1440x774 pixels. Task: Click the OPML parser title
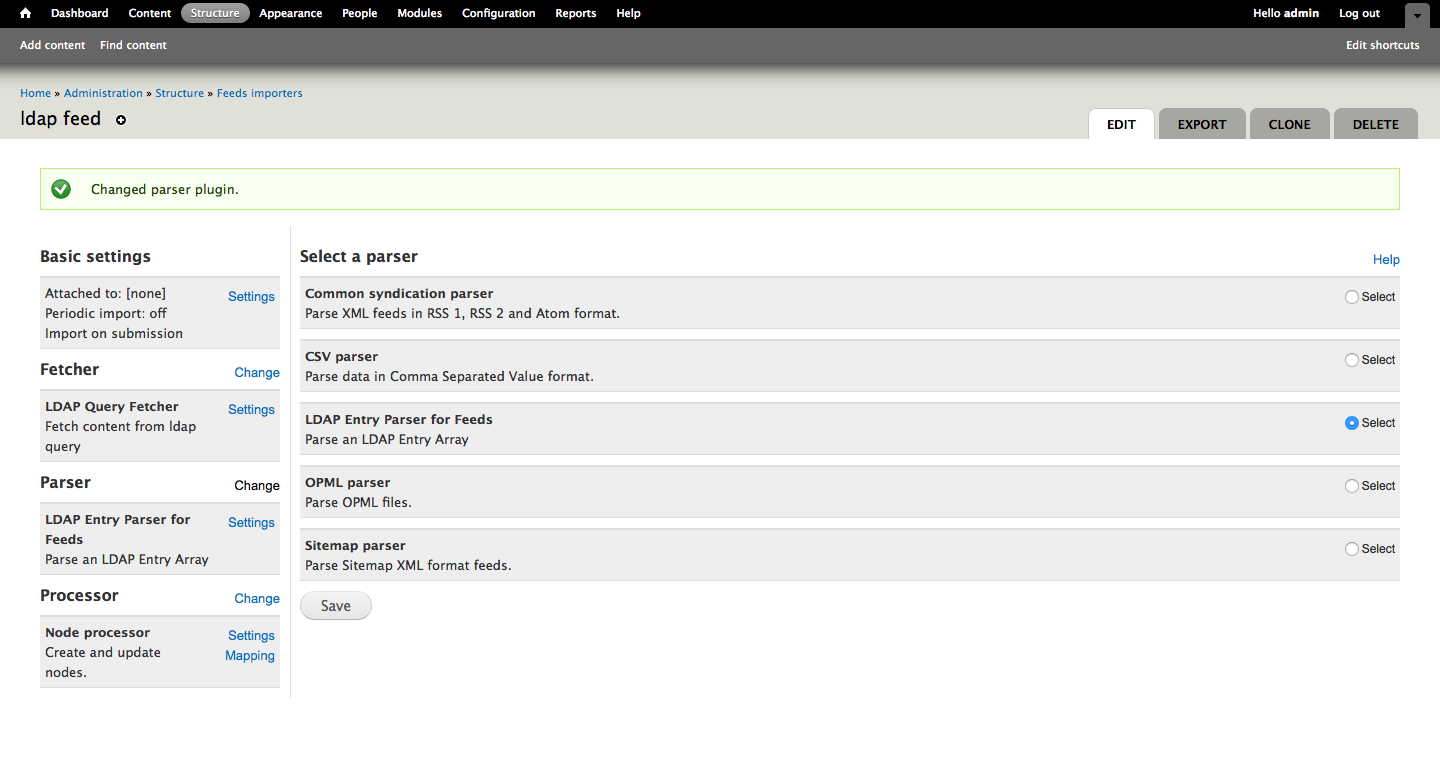347,483
